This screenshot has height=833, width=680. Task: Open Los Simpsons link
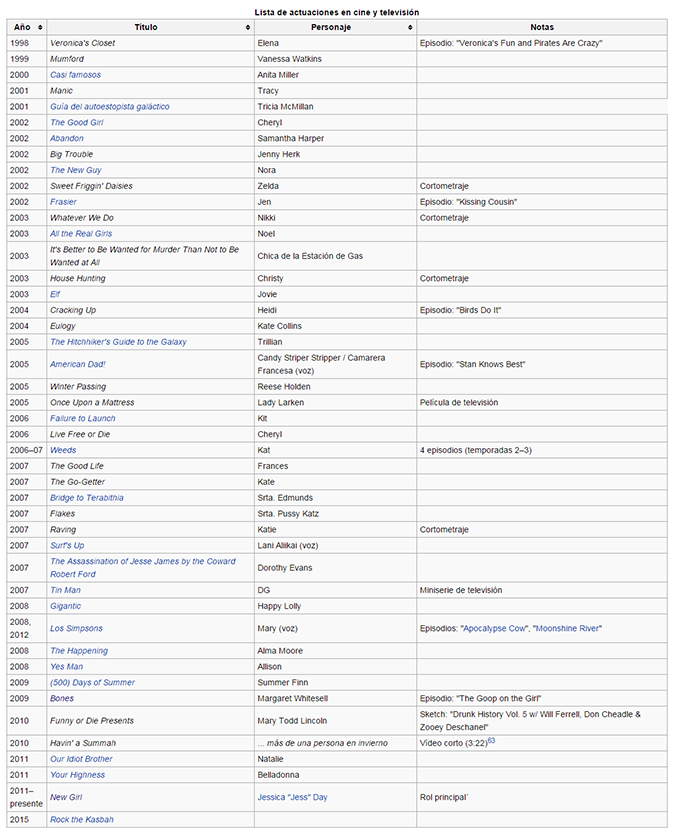[x=76, y=628]
